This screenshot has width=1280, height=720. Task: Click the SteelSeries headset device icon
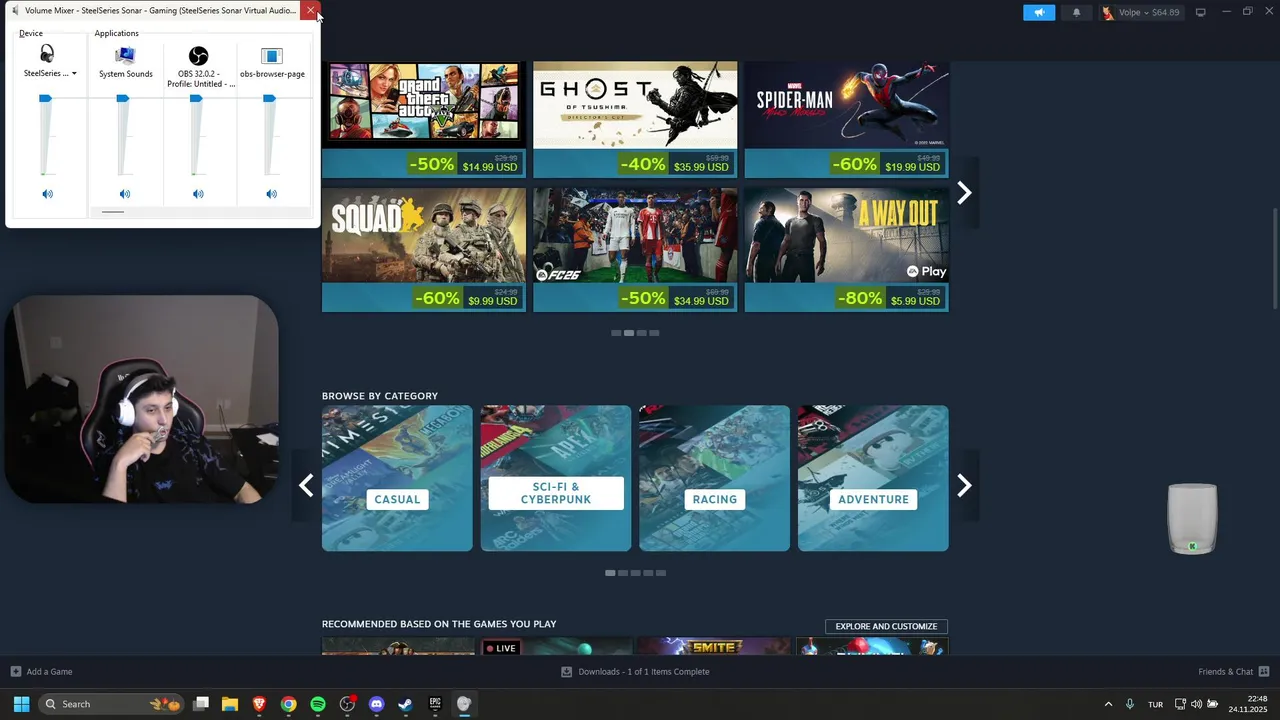46,54
